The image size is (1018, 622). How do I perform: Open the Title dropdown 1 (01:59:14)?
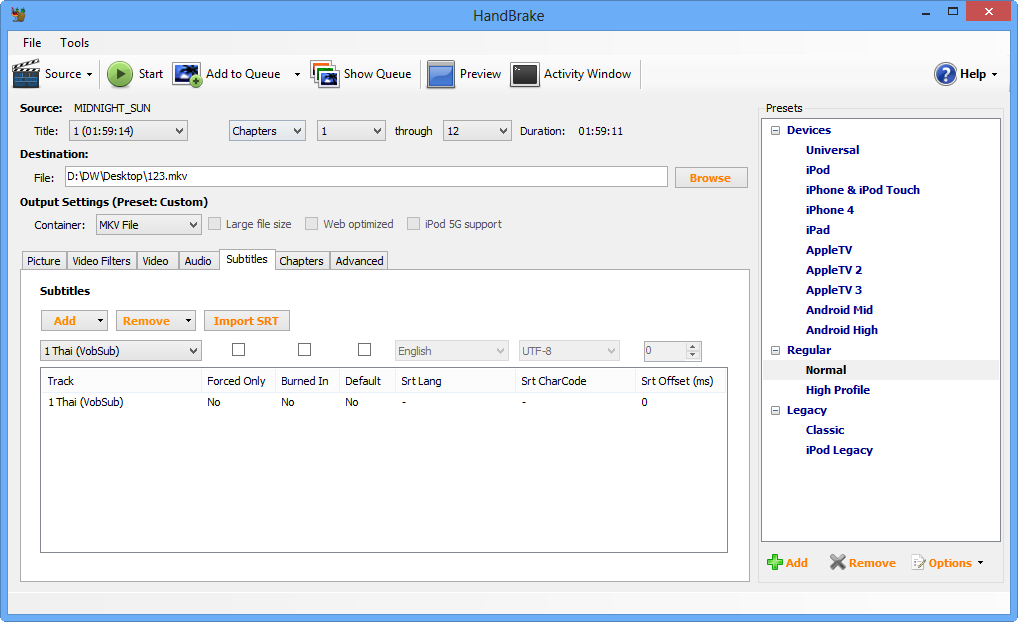coord(129,131)
